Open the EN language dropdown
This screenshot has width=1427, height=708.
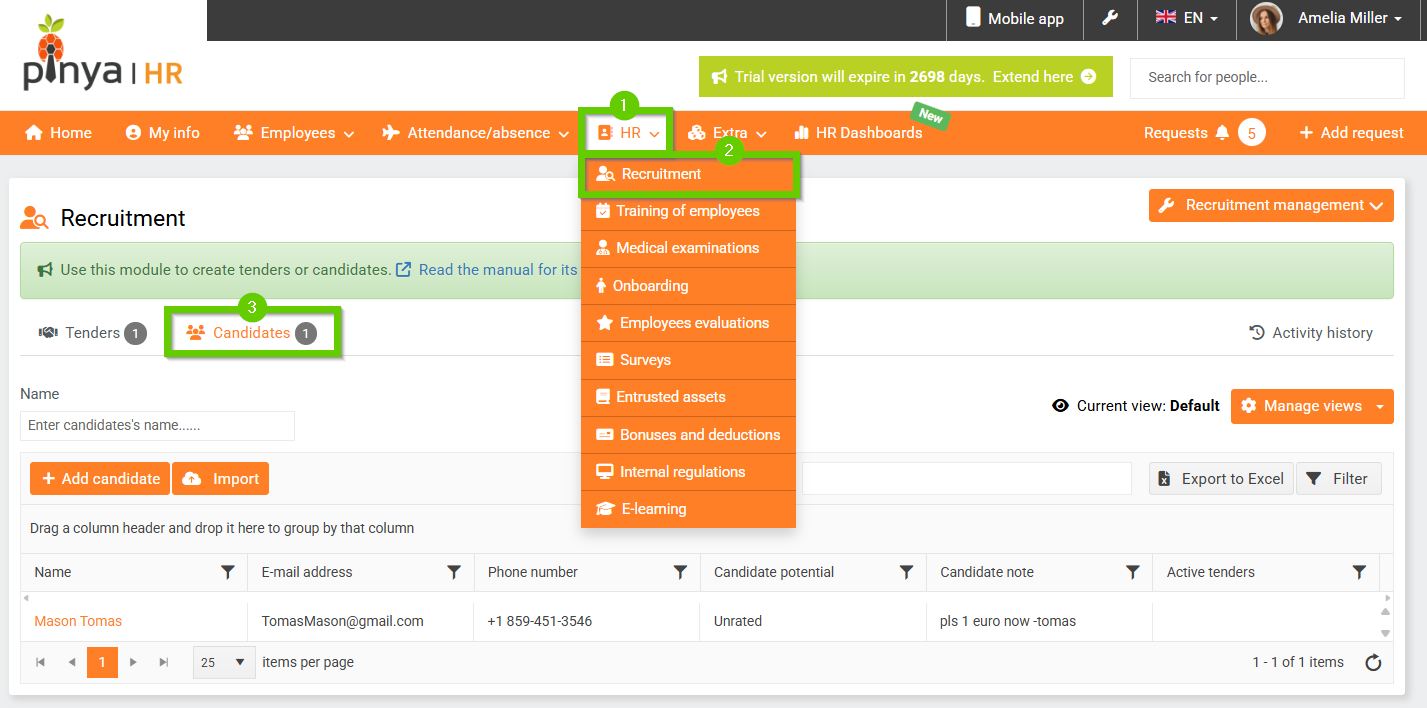point(1187,18)
